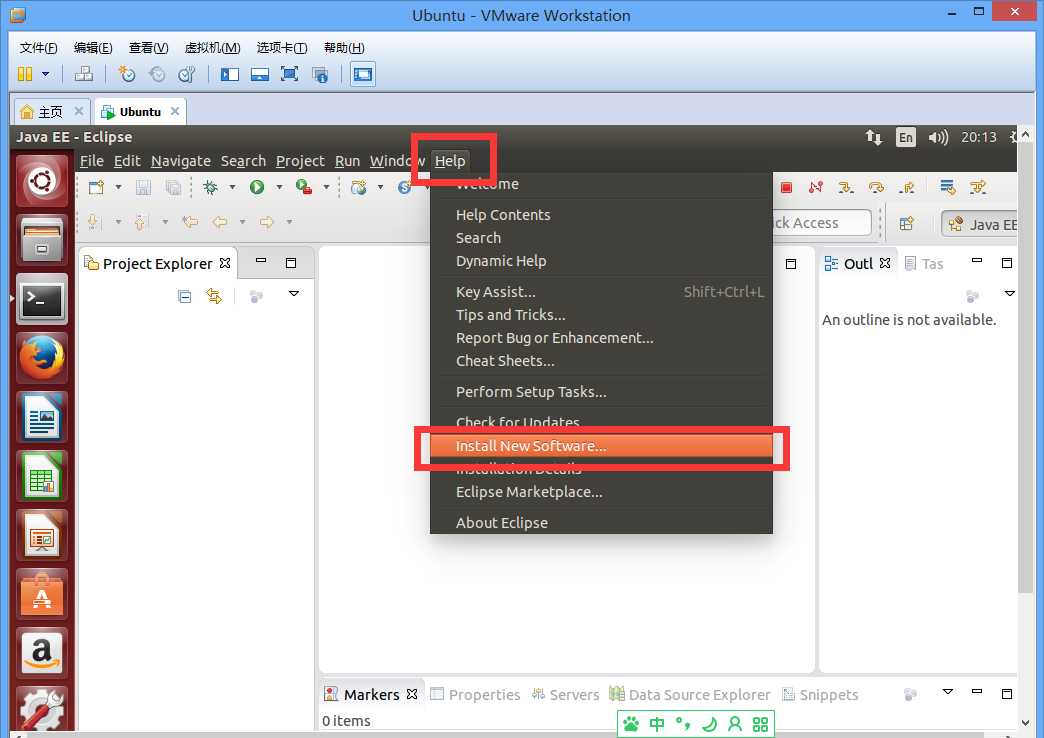The width and height of the screenshot is (1044, 738).
Task: Click the Disconnect debug icon
Action: point(816,188)
